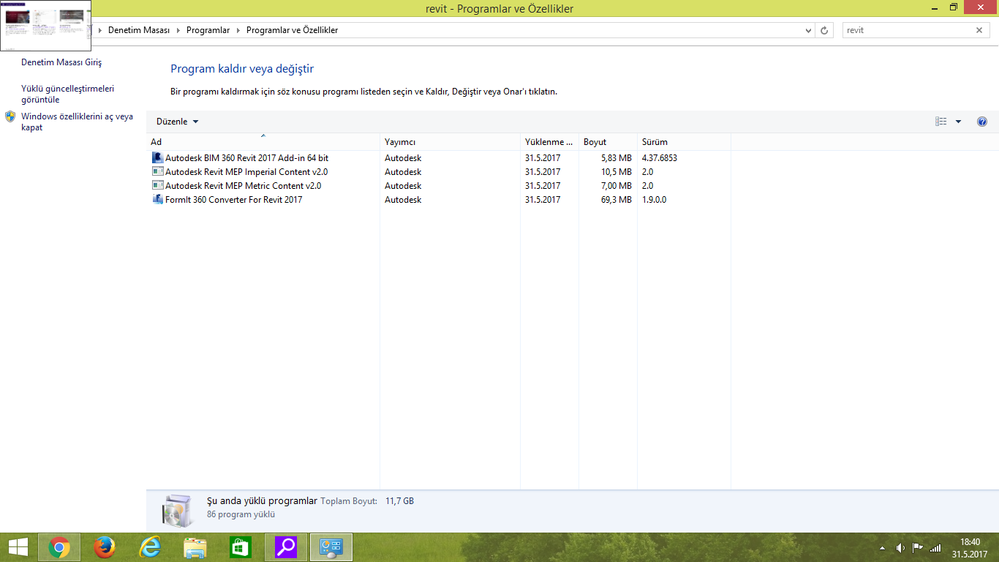Viewport: 999px width, 562px height.
Task: Click the Windows shield icon in sidebar
Action: pos(10,117)
